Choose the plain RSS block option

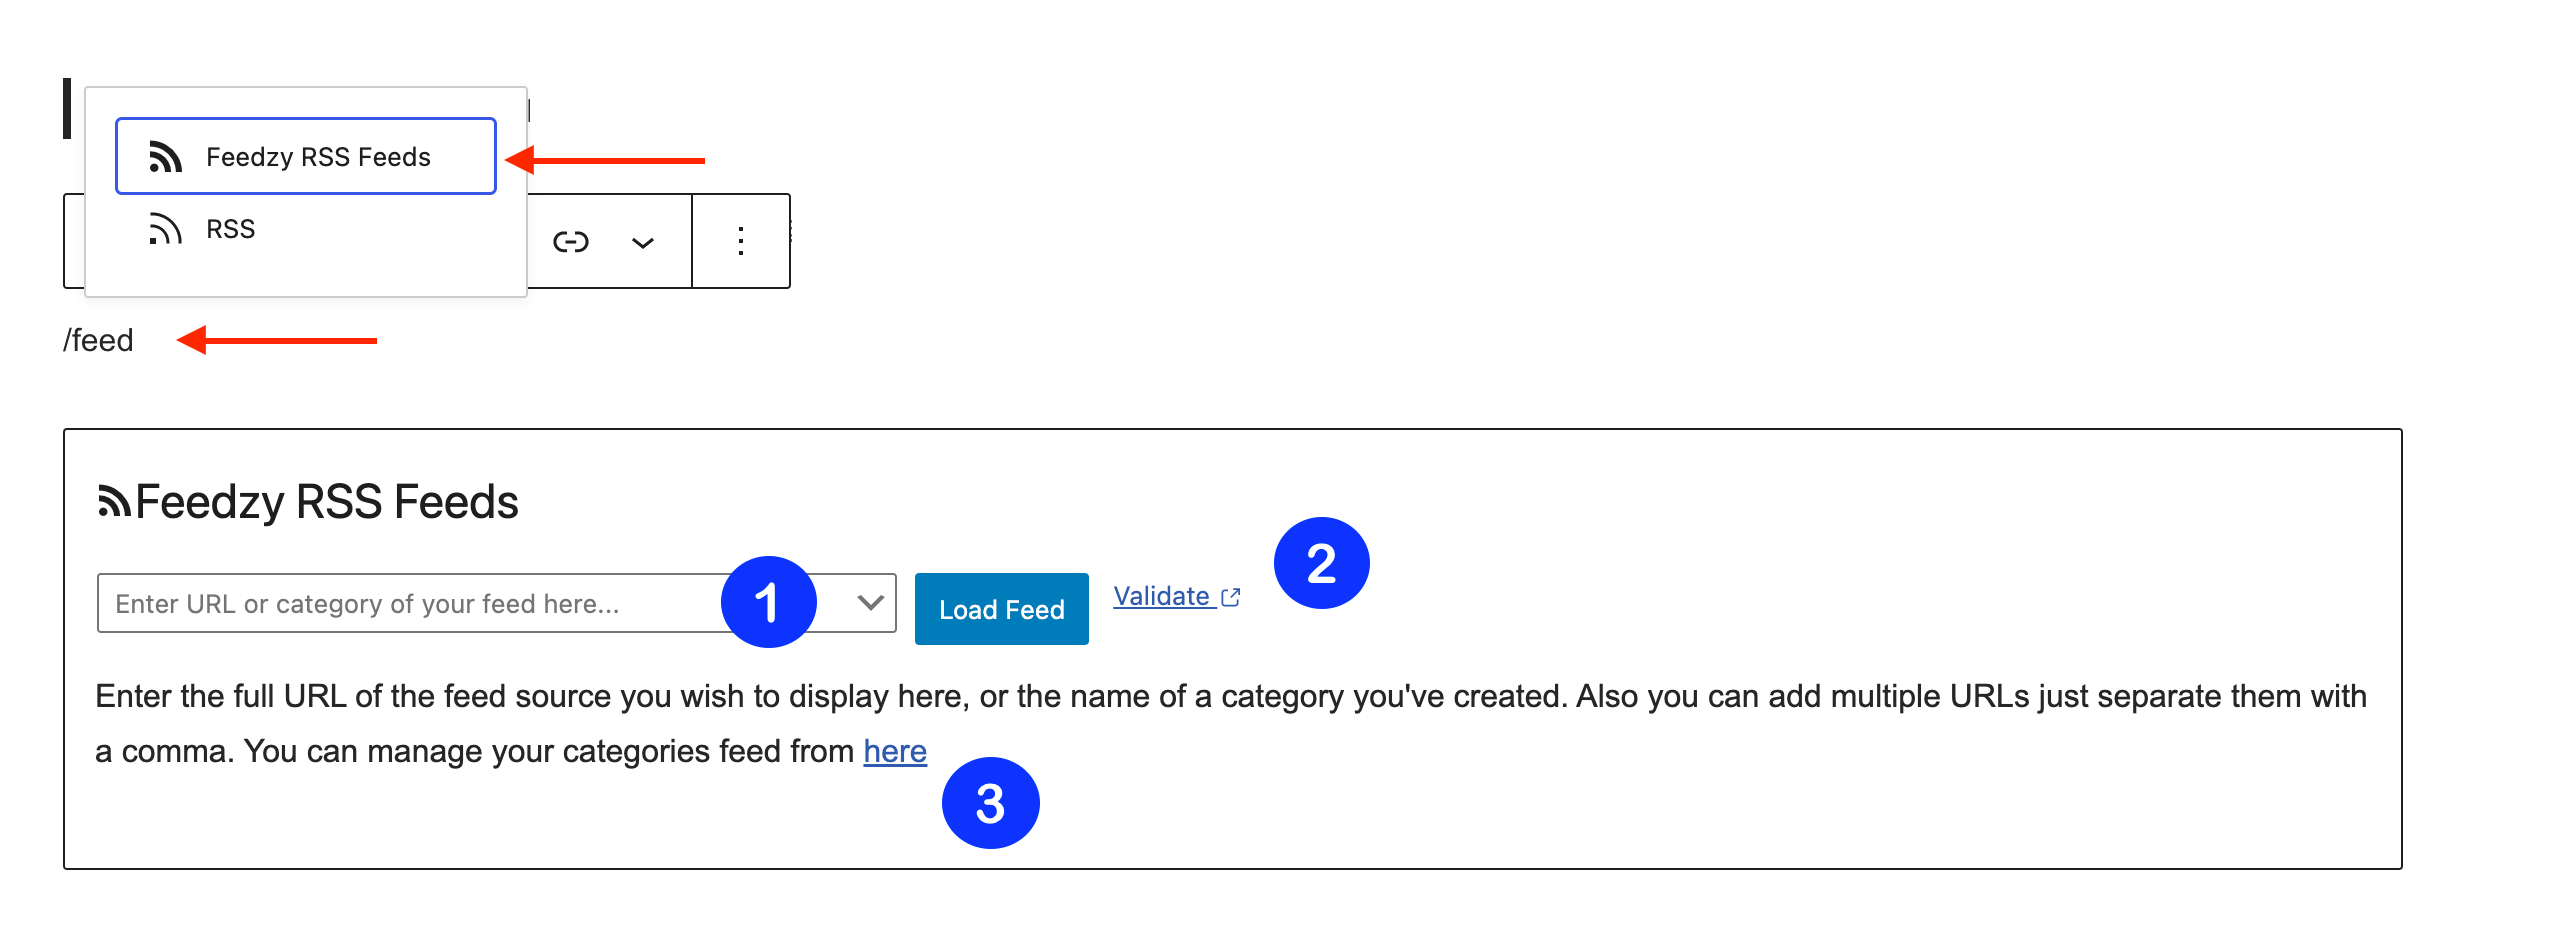[x=230, y=230]
